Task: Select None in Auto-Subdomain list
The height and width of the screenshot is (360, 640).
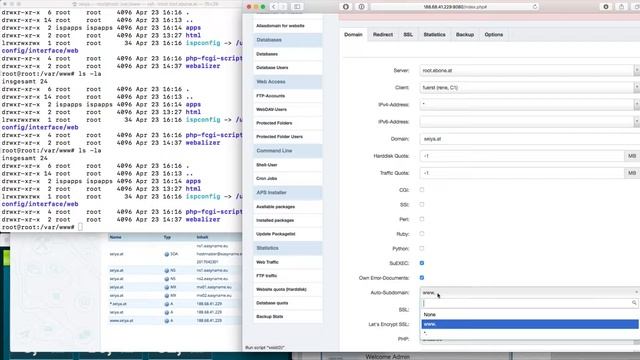Action: click(529, 315)
